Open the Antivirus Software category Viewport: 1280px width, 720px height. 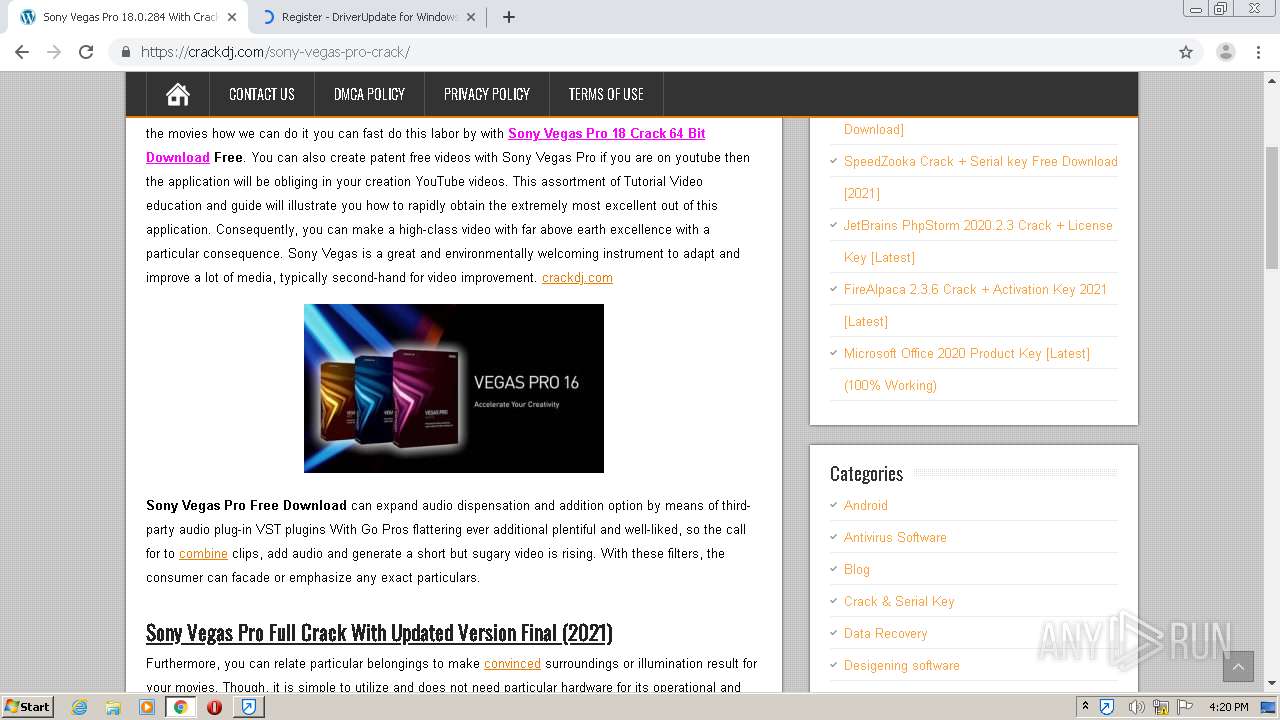point(895,537)
